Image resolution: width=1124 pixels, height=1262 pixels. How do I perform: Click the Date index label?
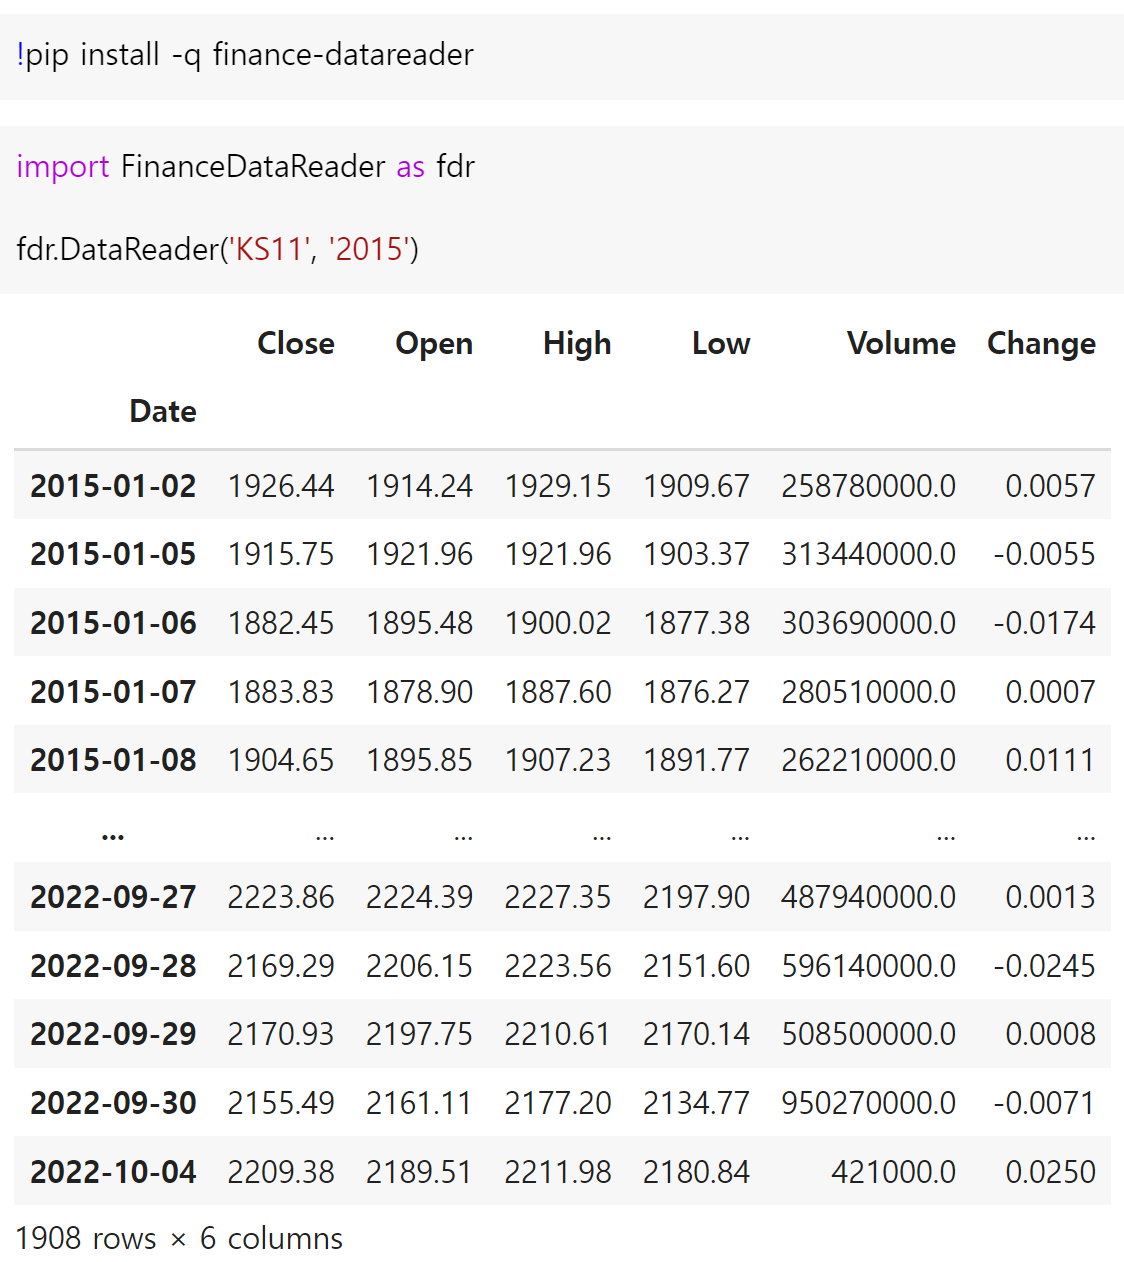click(x=163, y=410)
